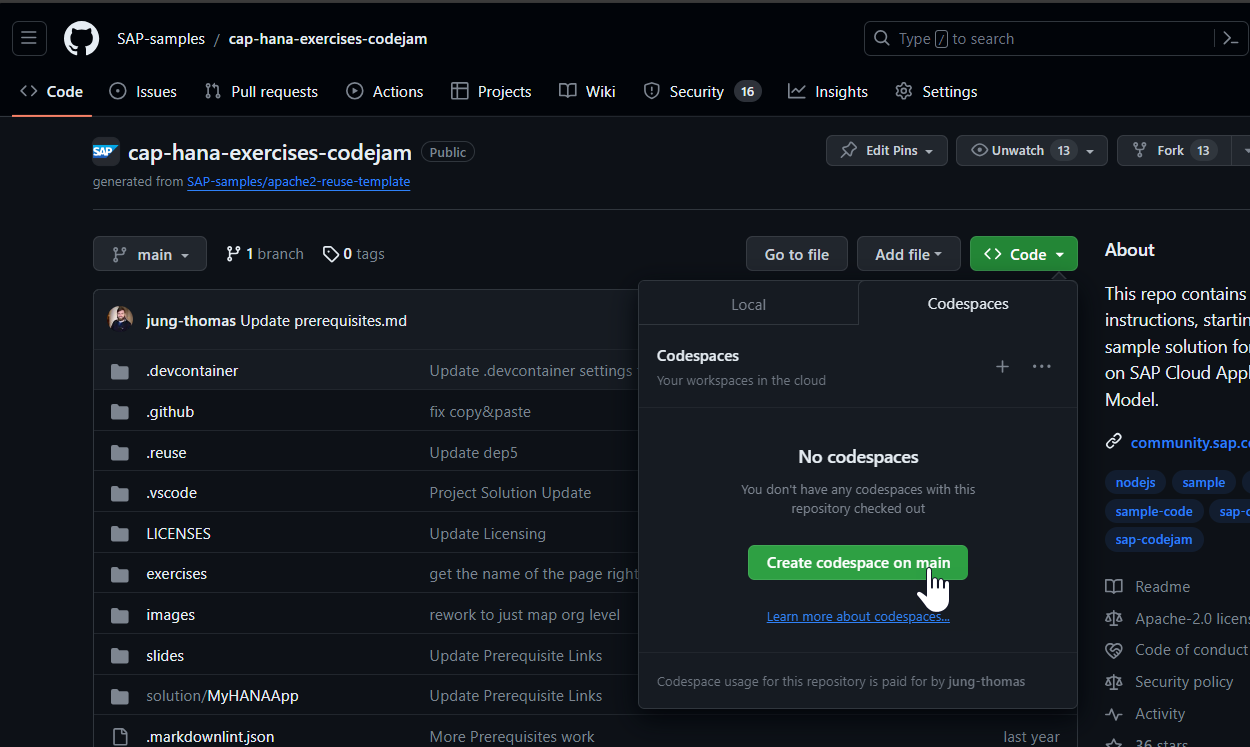The width and height of the screenshot is (1250, 747).
Task: Switch to the Local tab
Action: coord(748,303)
